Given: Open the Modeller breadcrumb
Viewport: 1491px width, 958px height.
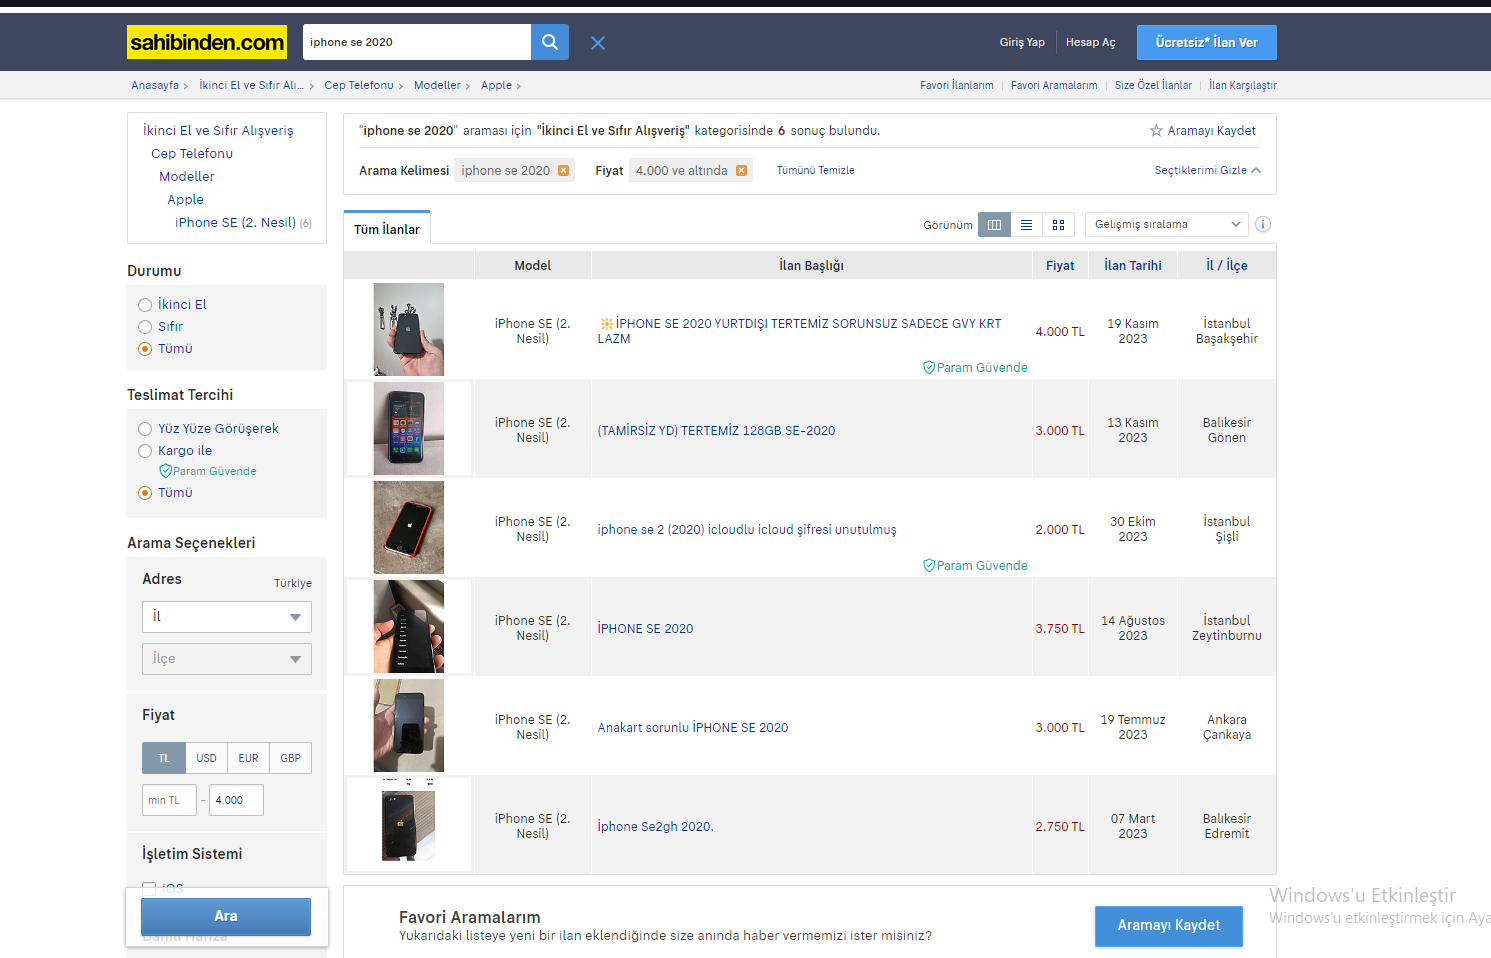Looking at the screenshot, I should click(x=437, y=85).
